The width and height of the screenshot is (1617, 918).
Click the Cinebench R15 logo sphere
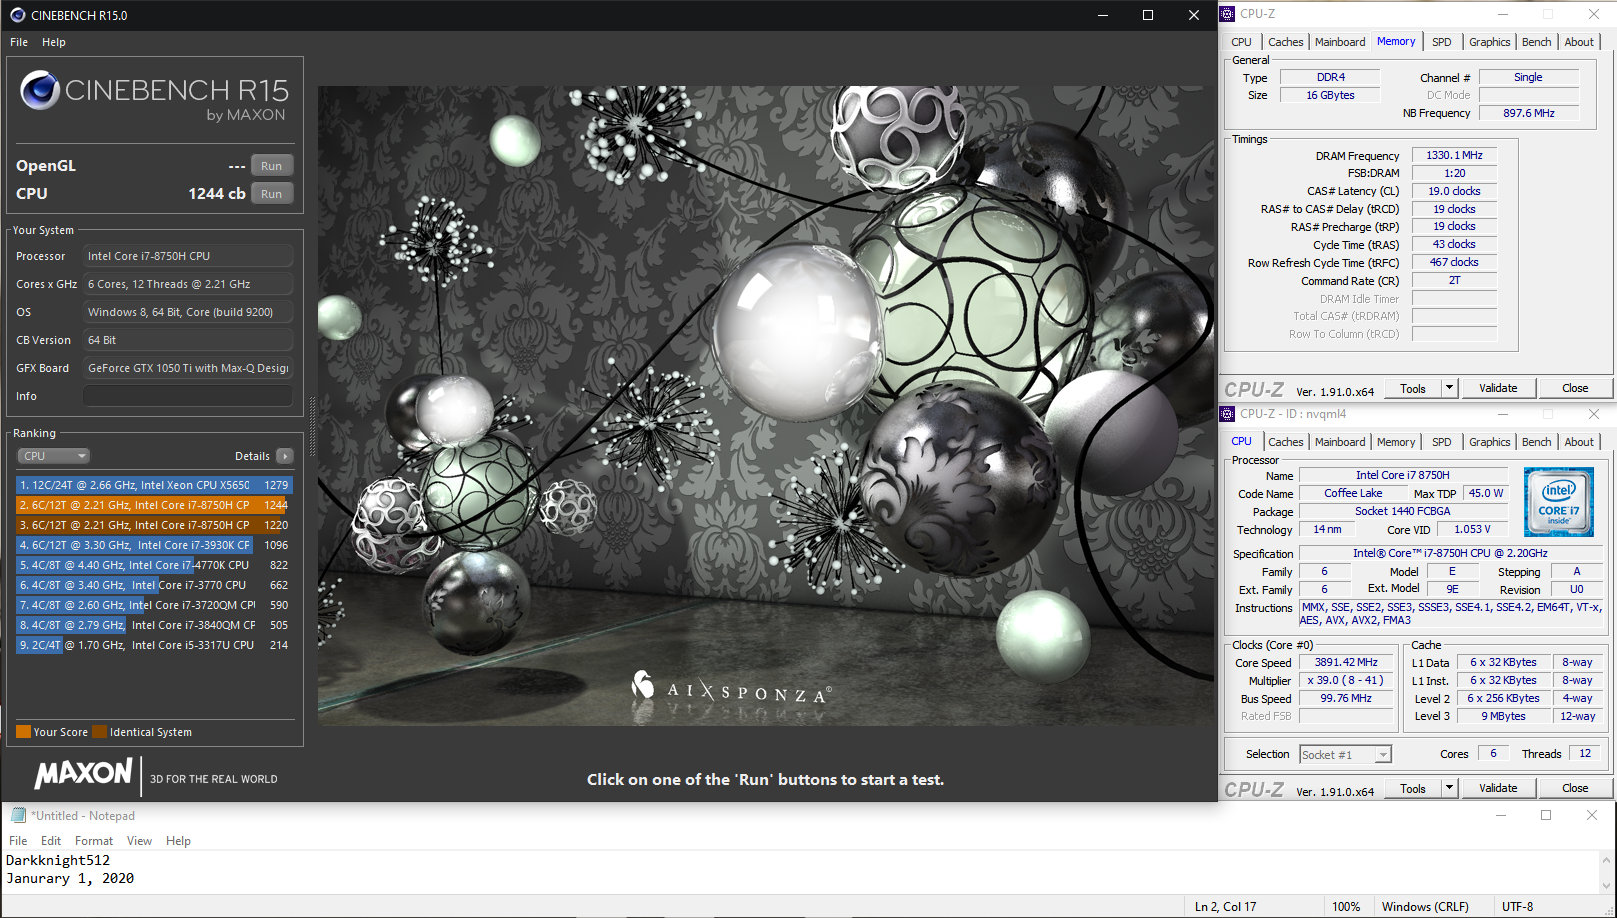pos(40,90)
